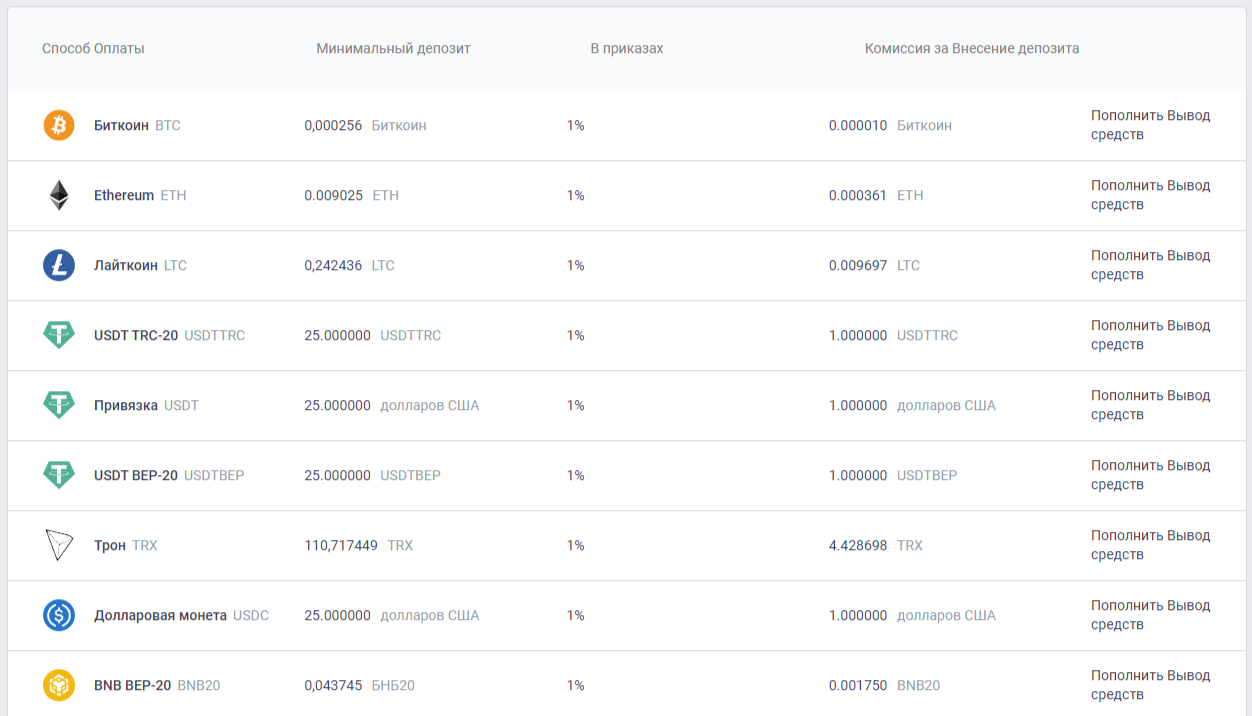Click the Tron TRX triangle icon

[59, 545]
